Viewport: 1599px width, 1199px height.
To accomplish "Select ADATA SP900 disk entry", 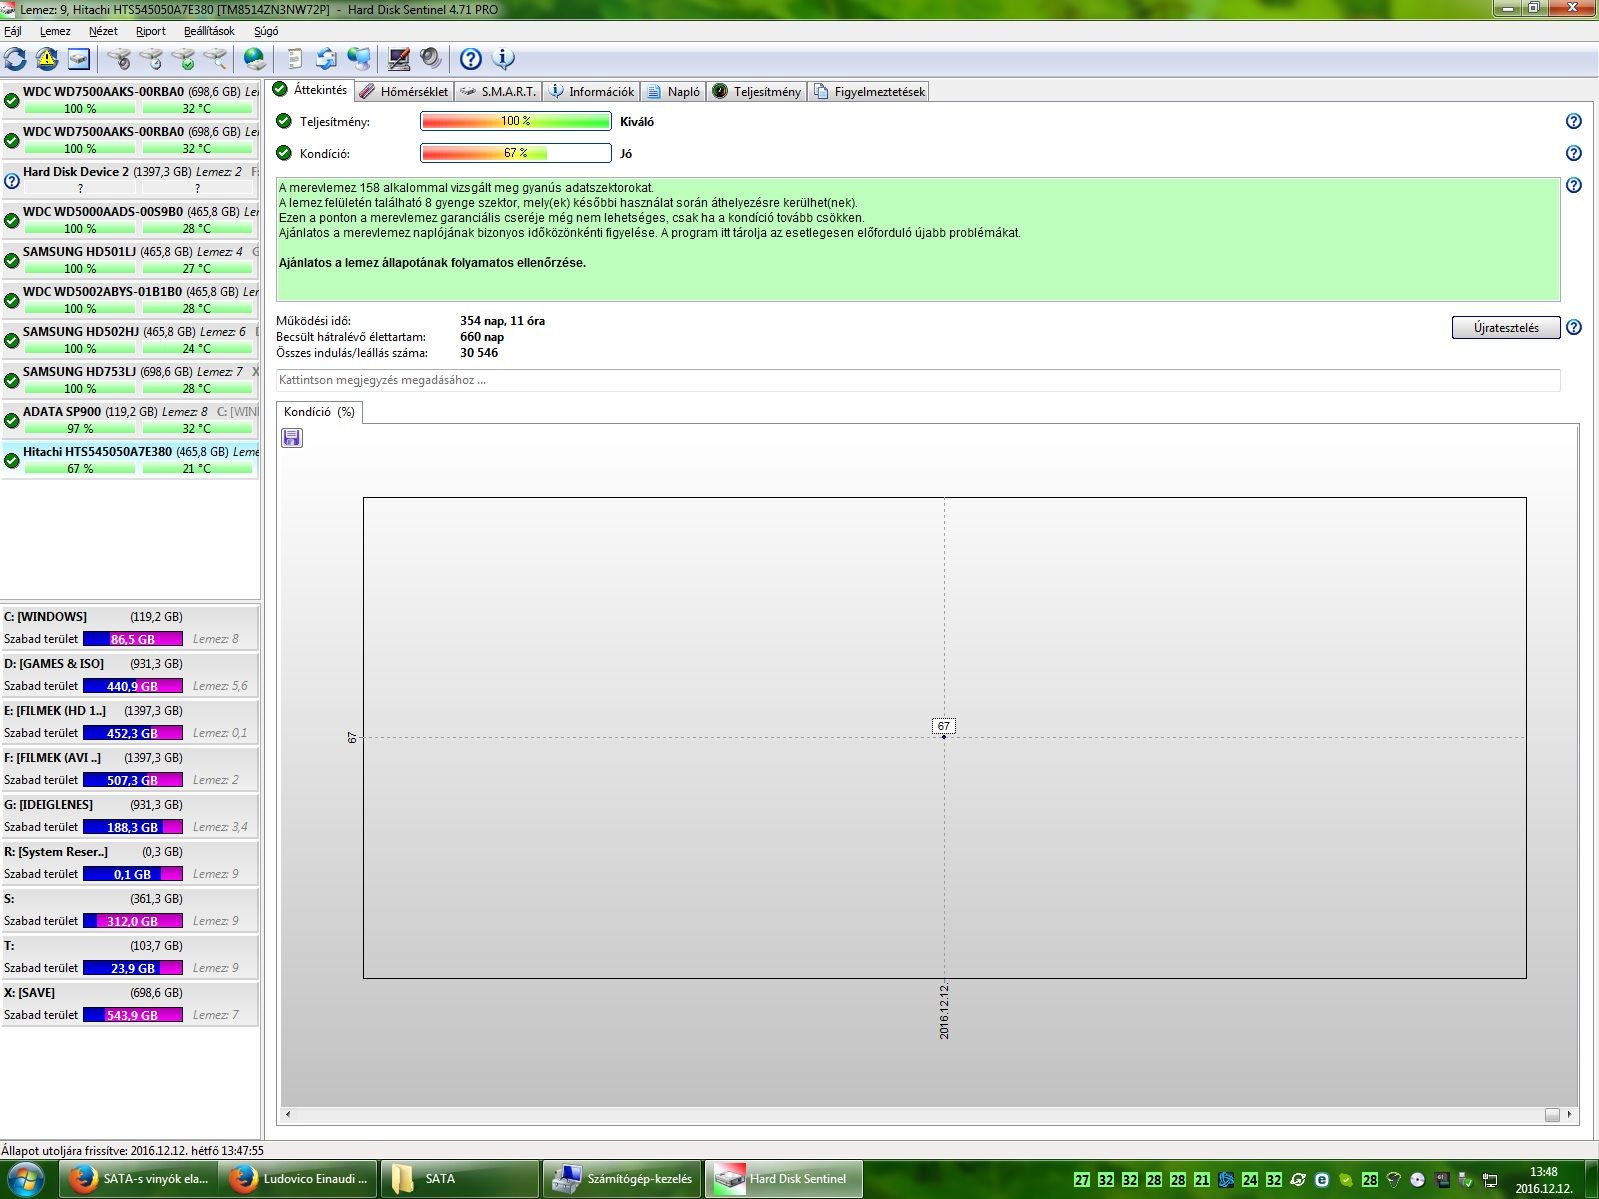I will 130,420.
